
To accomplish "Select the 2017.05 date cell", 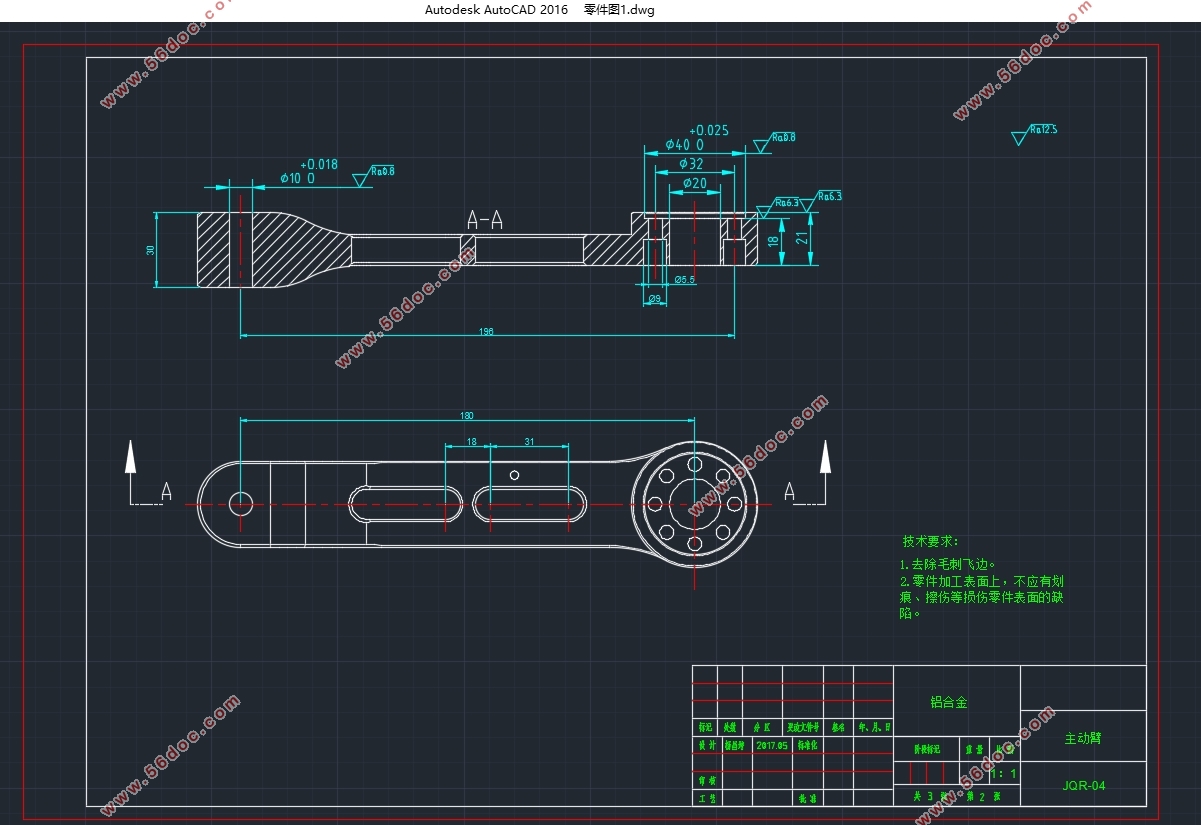I will [772, 746].
